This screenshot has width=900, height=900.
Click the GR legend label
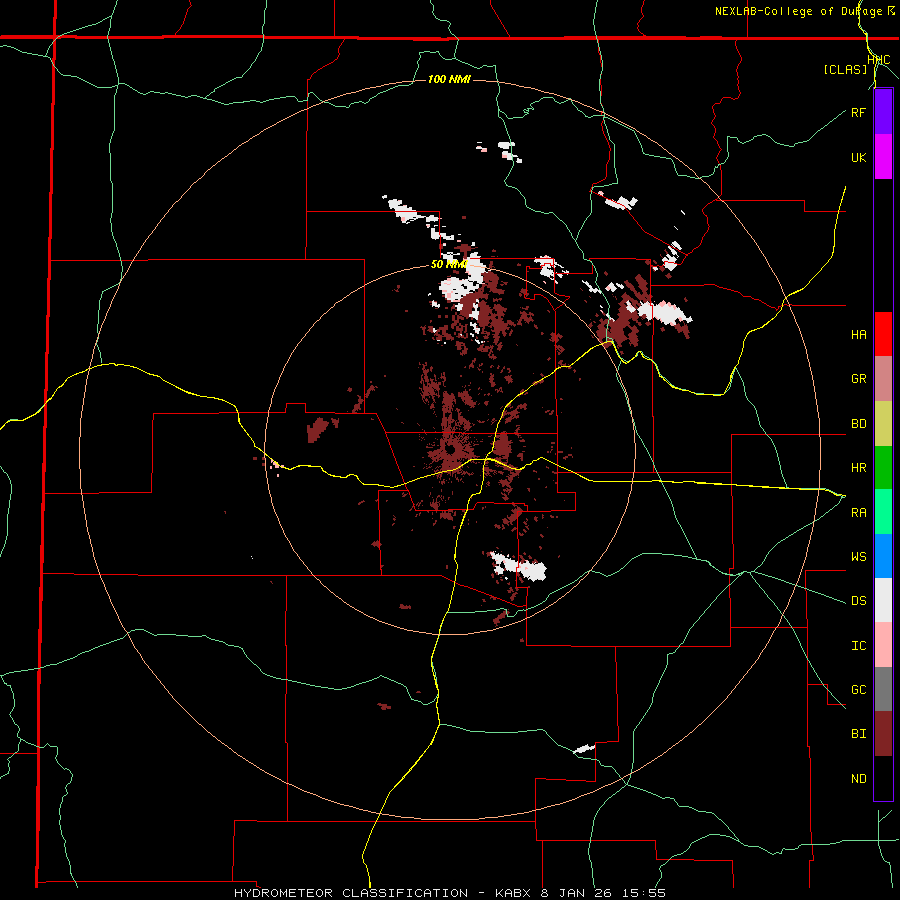click(x=858, y=379)
